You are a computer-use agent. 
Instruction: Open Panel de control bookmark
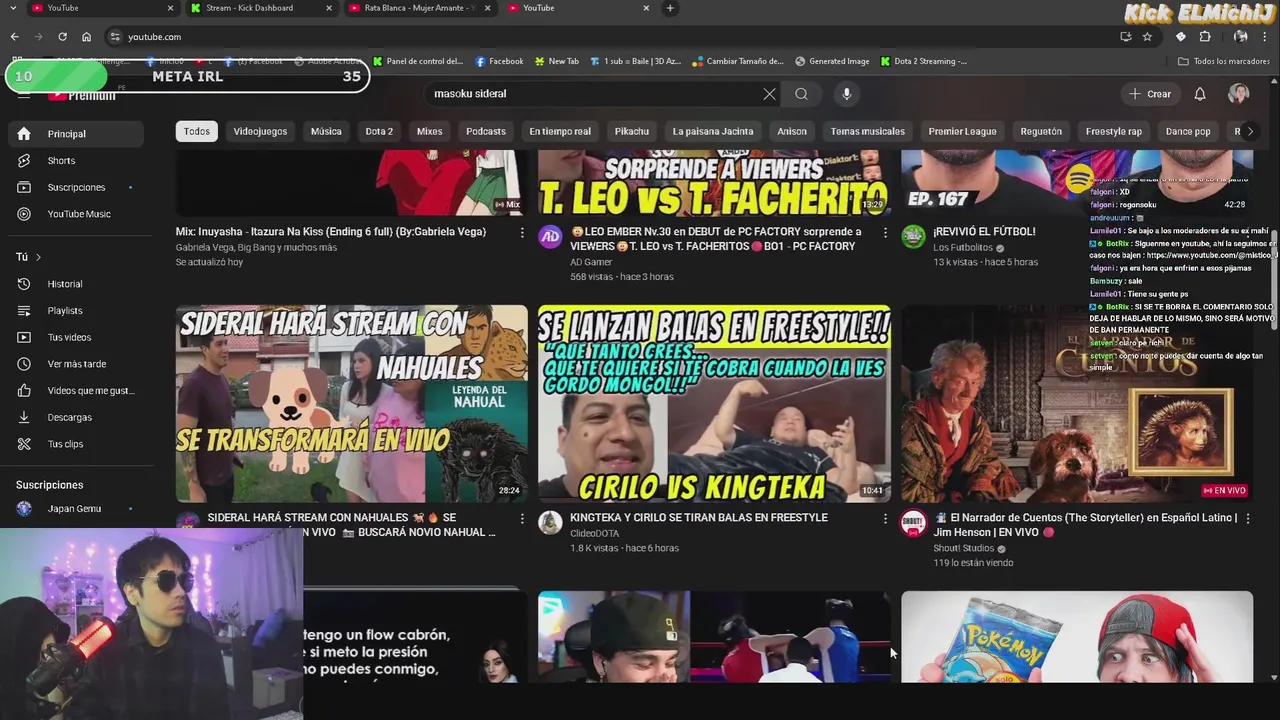click(418, 61)
